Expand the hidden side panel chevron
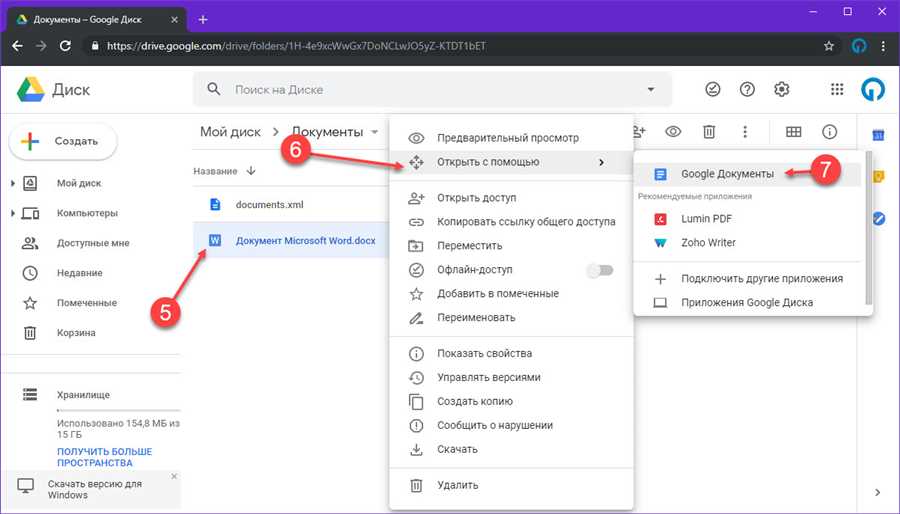The width and height of the screenshot is (900, 514). point(877,492)
